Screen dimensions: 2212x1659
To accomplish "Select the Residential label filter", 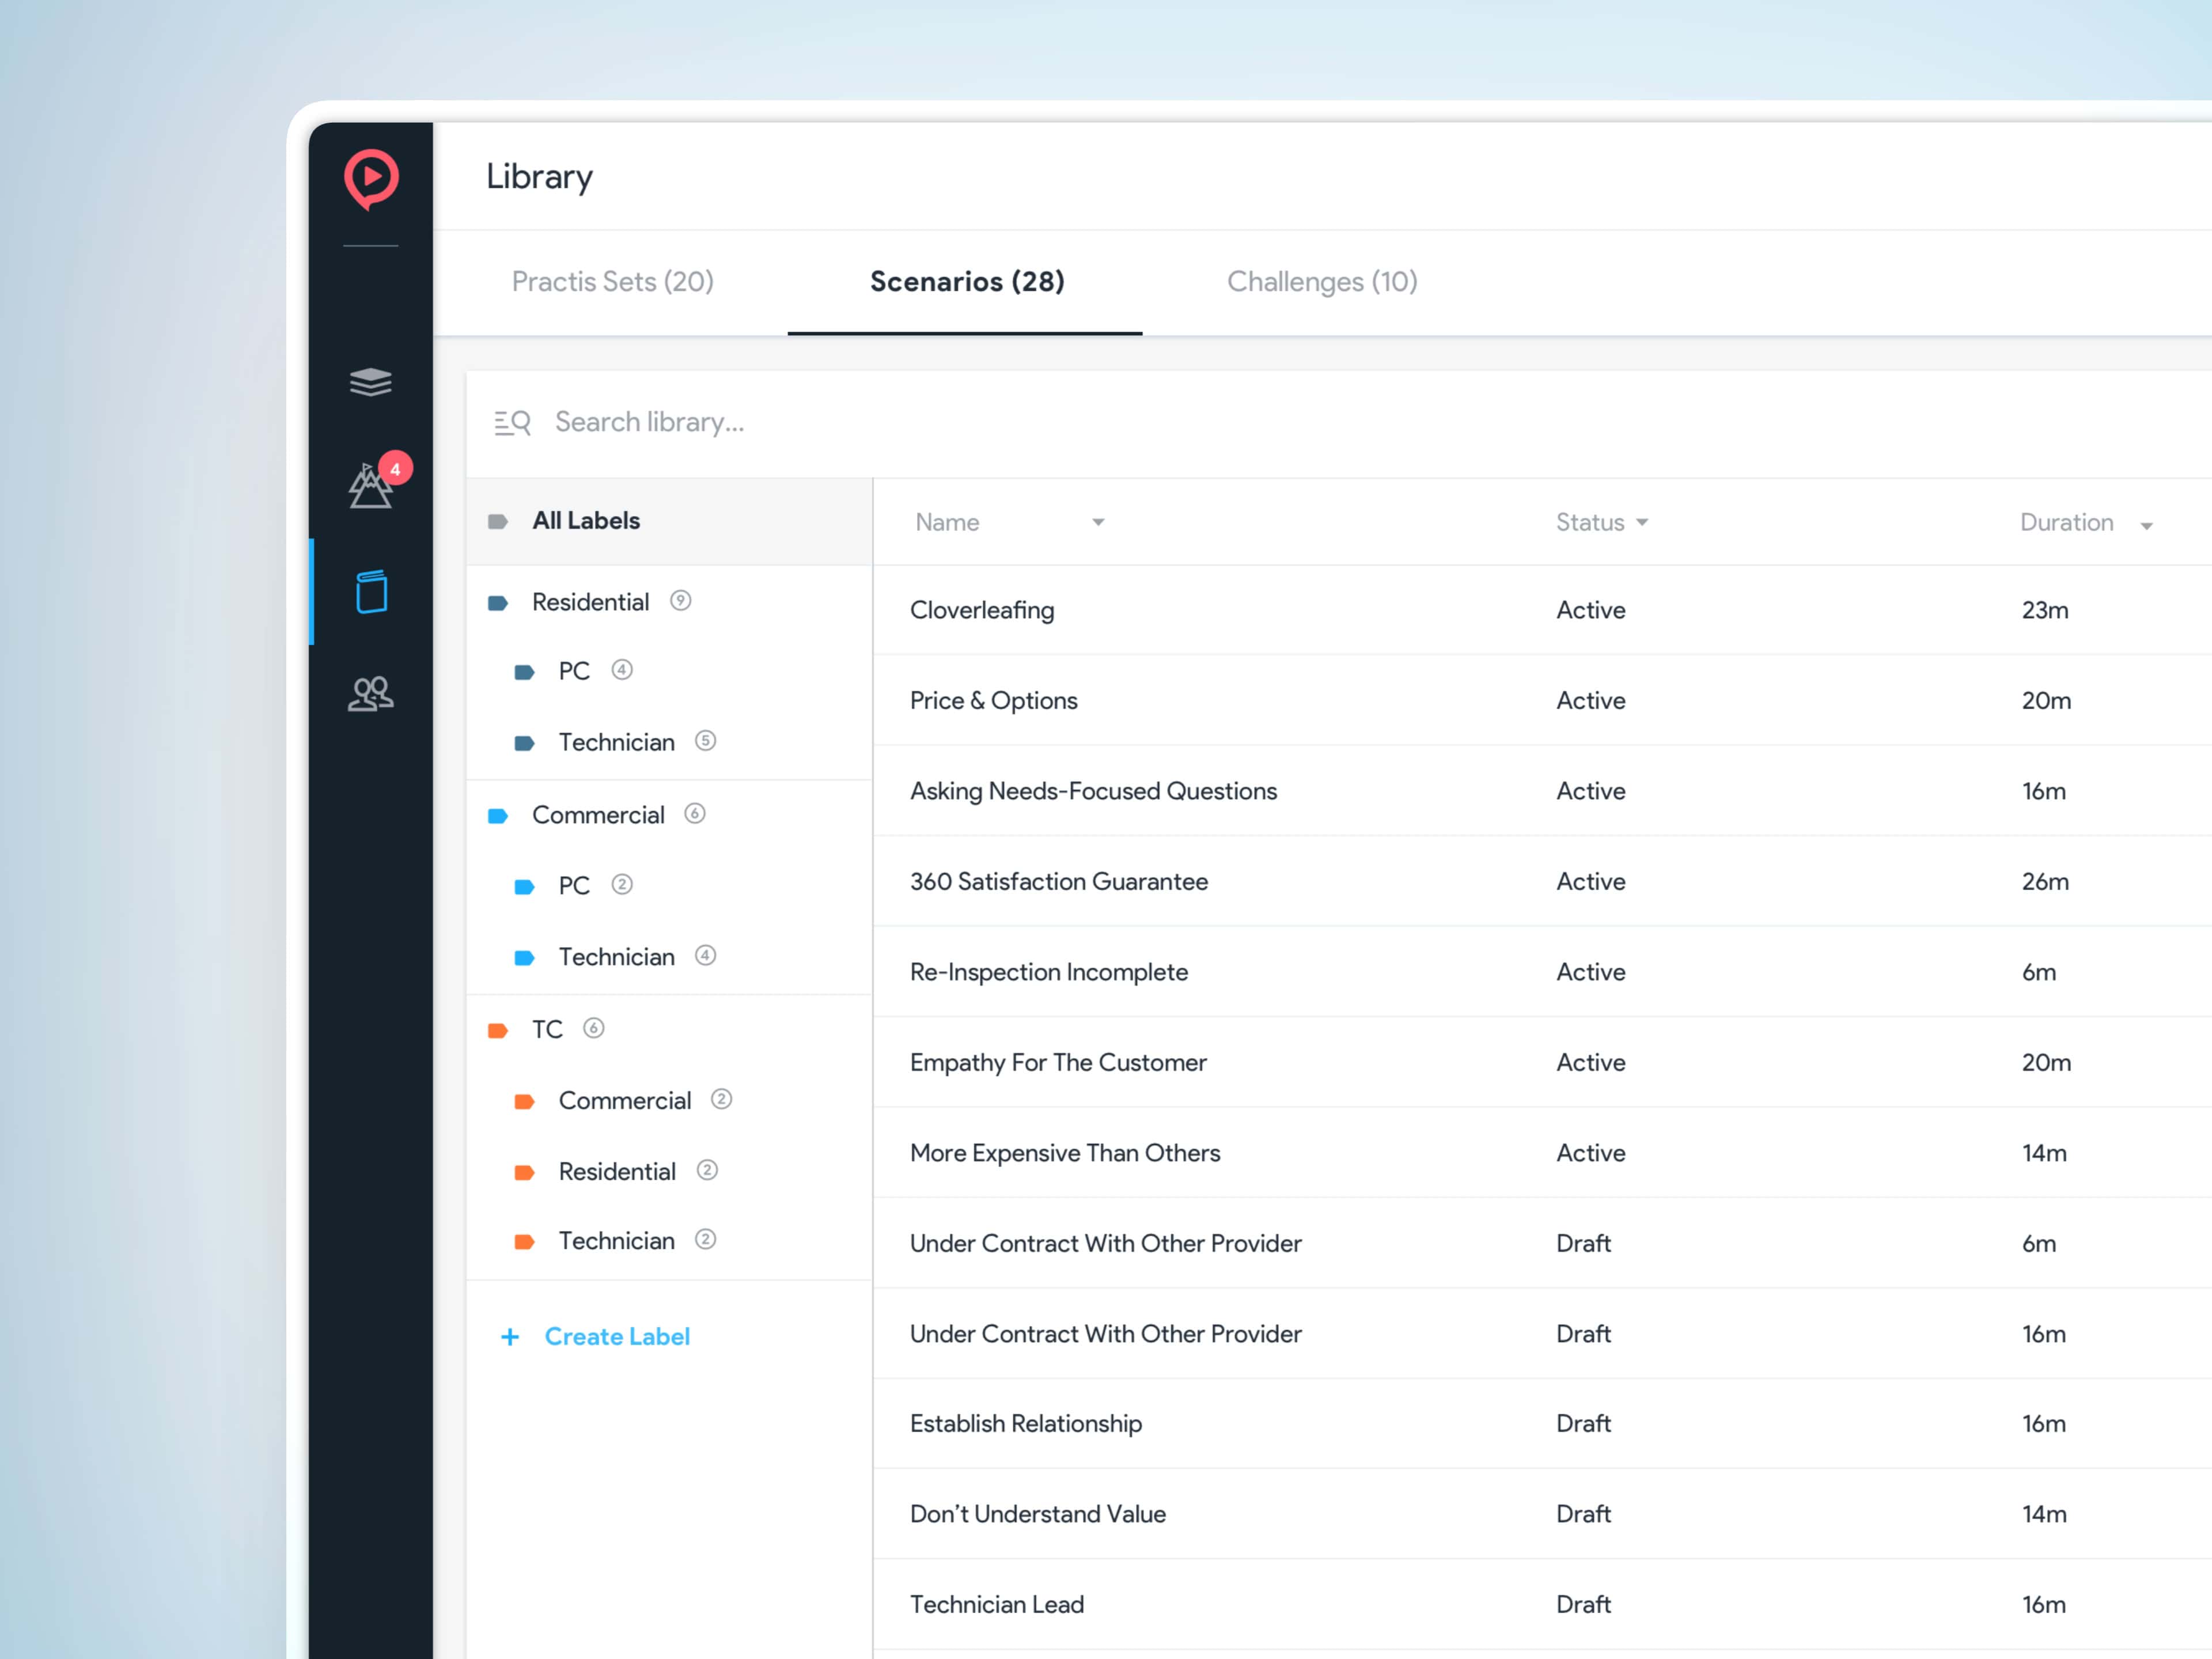I will click(590, 602).
